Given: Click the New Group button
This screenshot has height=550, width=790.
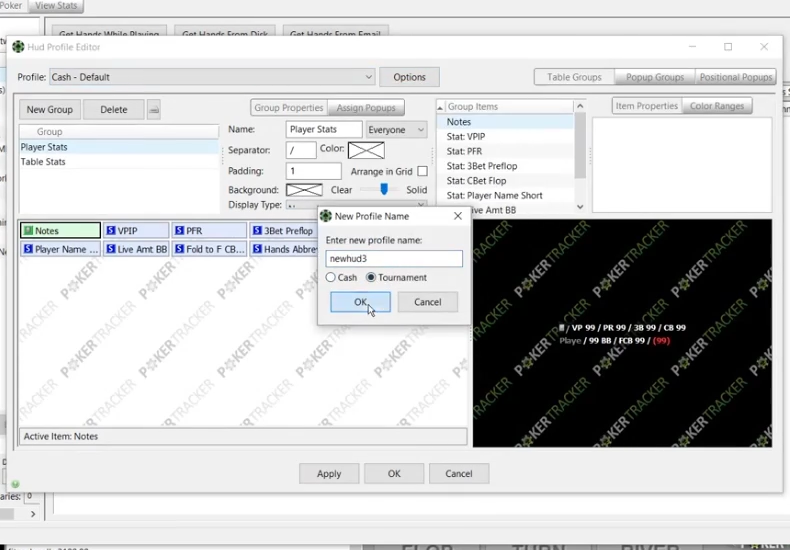Looking at the screenshot, I should tap(50, 109).
